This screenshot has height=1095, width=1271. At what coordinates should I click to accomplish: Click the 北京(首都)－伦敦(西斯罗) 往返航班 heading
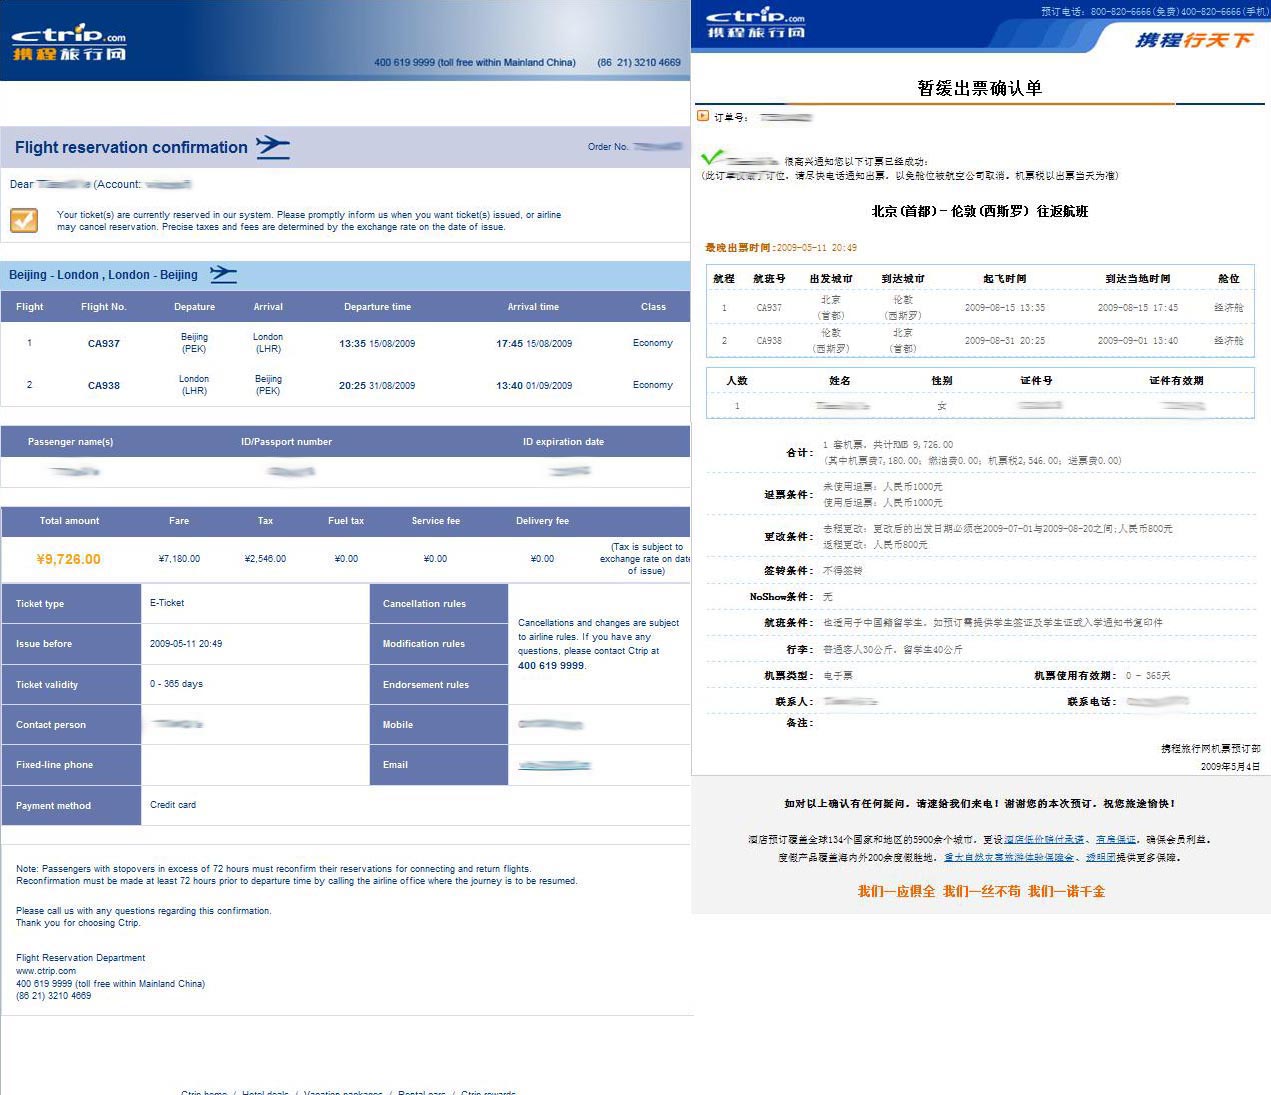(980, 211)
